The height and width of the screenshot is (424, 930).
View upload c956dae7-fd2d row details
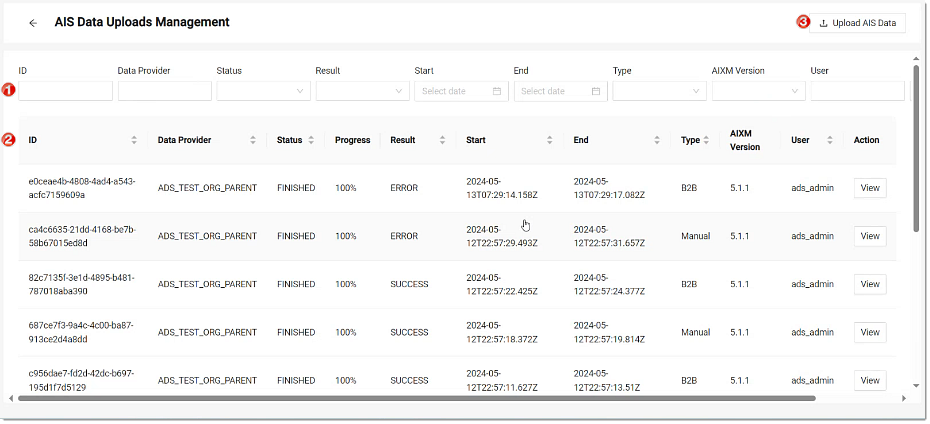870,380
